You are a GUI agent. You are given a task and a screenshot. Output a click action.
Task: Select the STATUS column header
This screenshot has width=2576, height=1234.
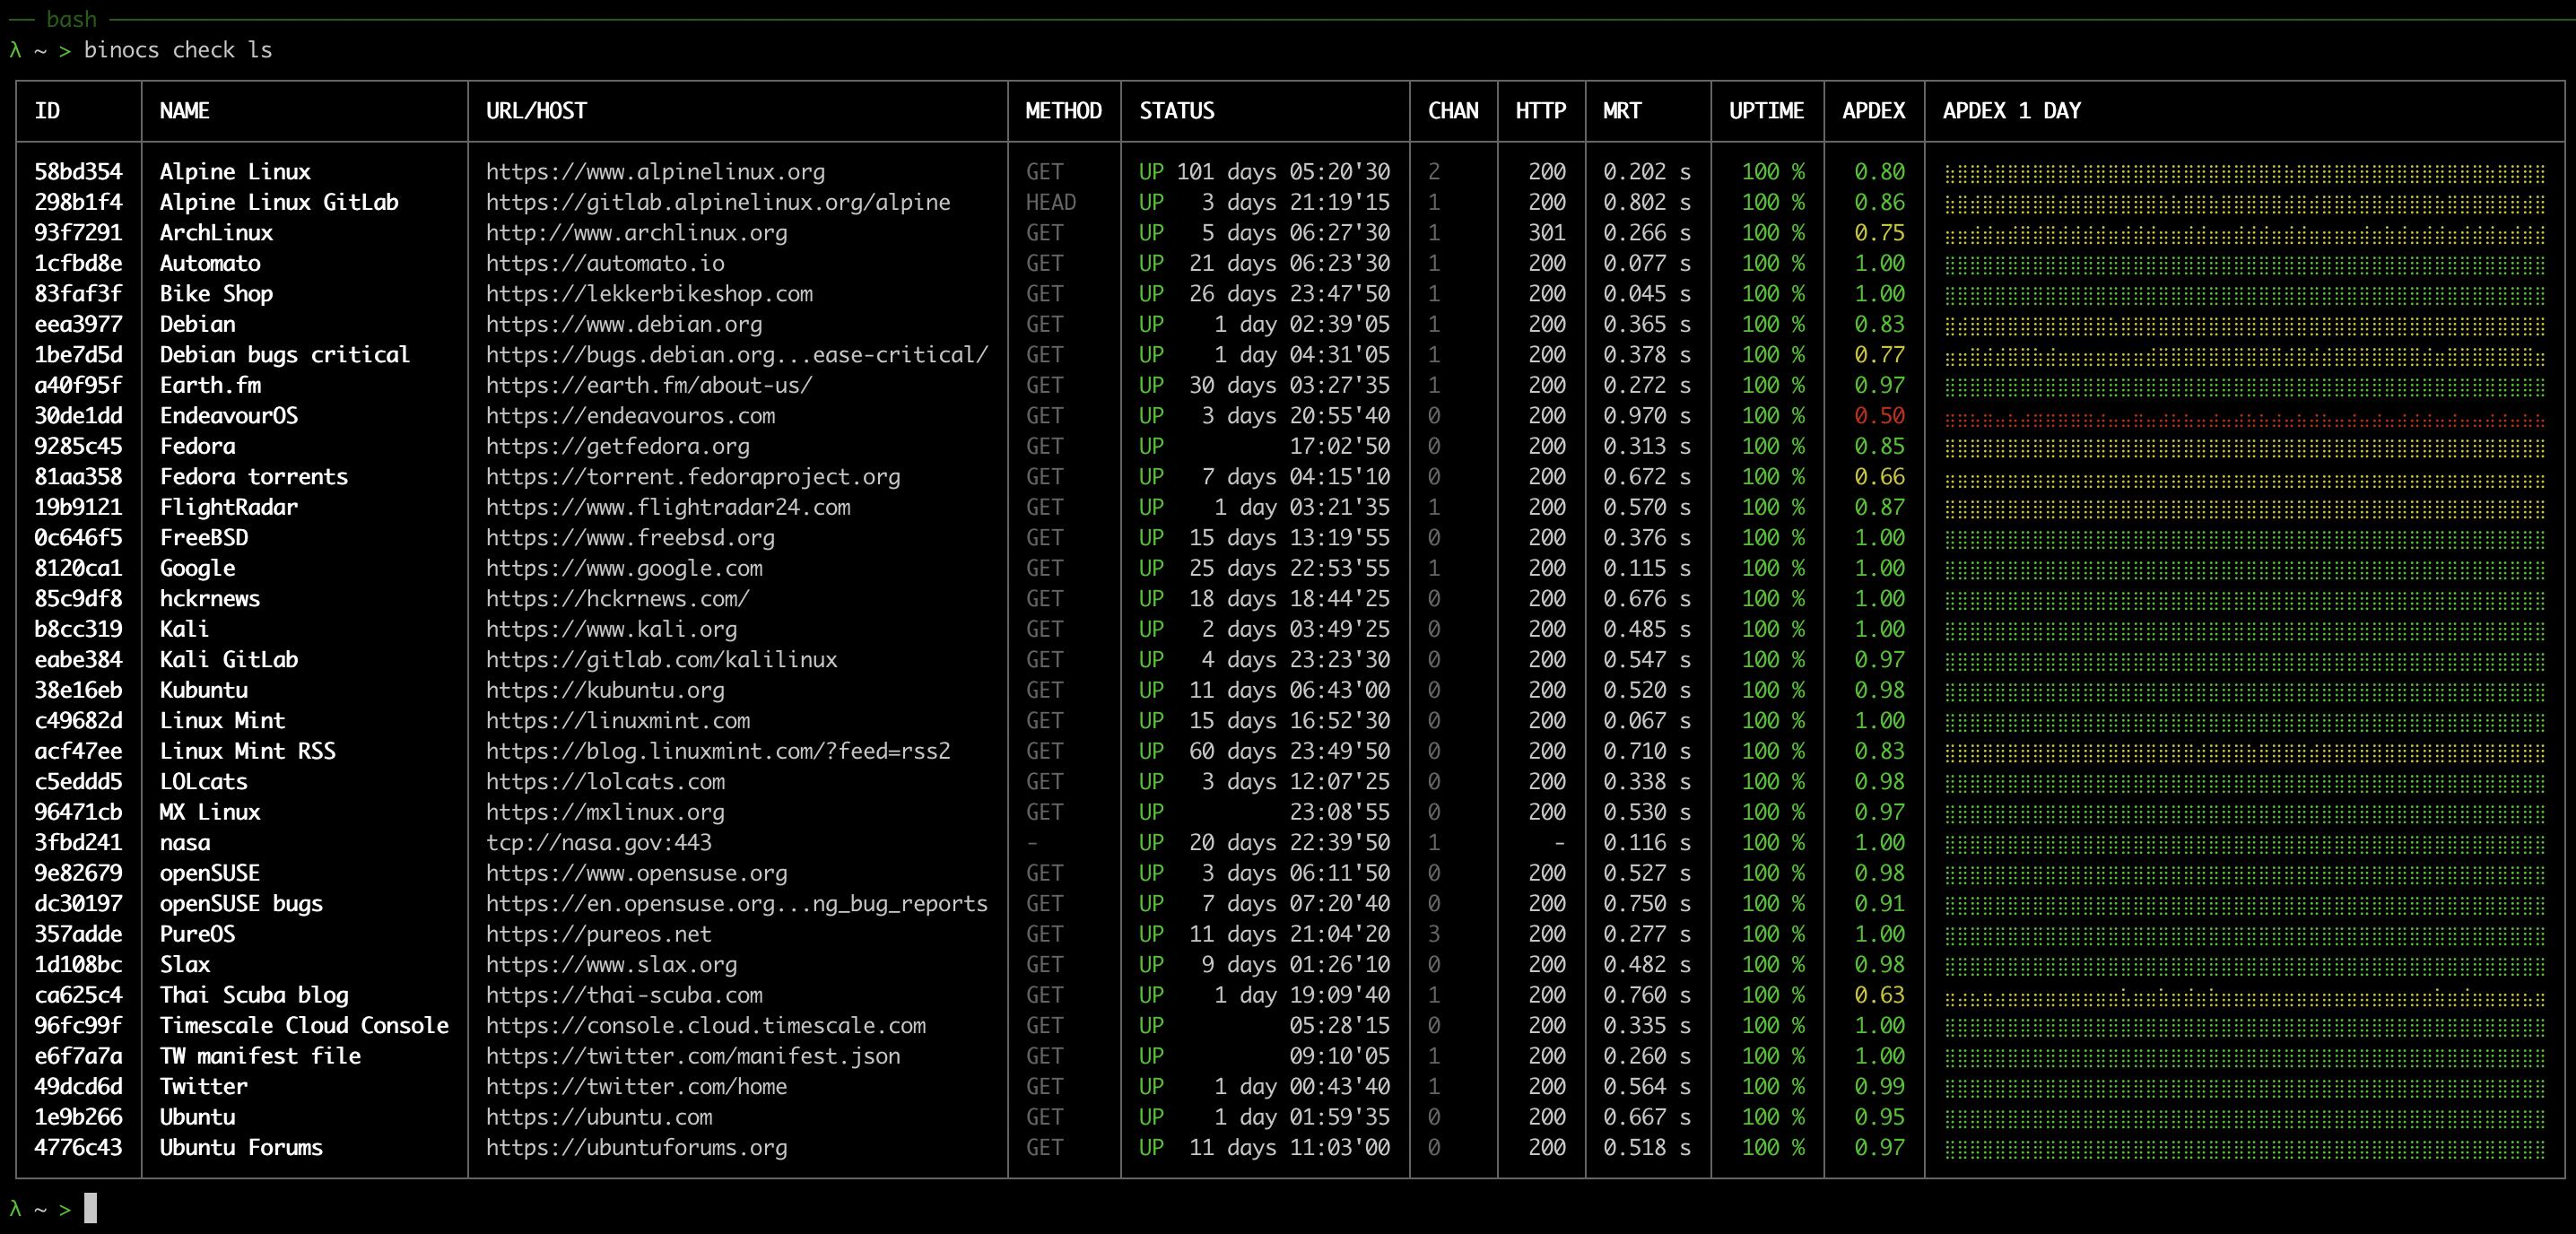[1176, 111]
